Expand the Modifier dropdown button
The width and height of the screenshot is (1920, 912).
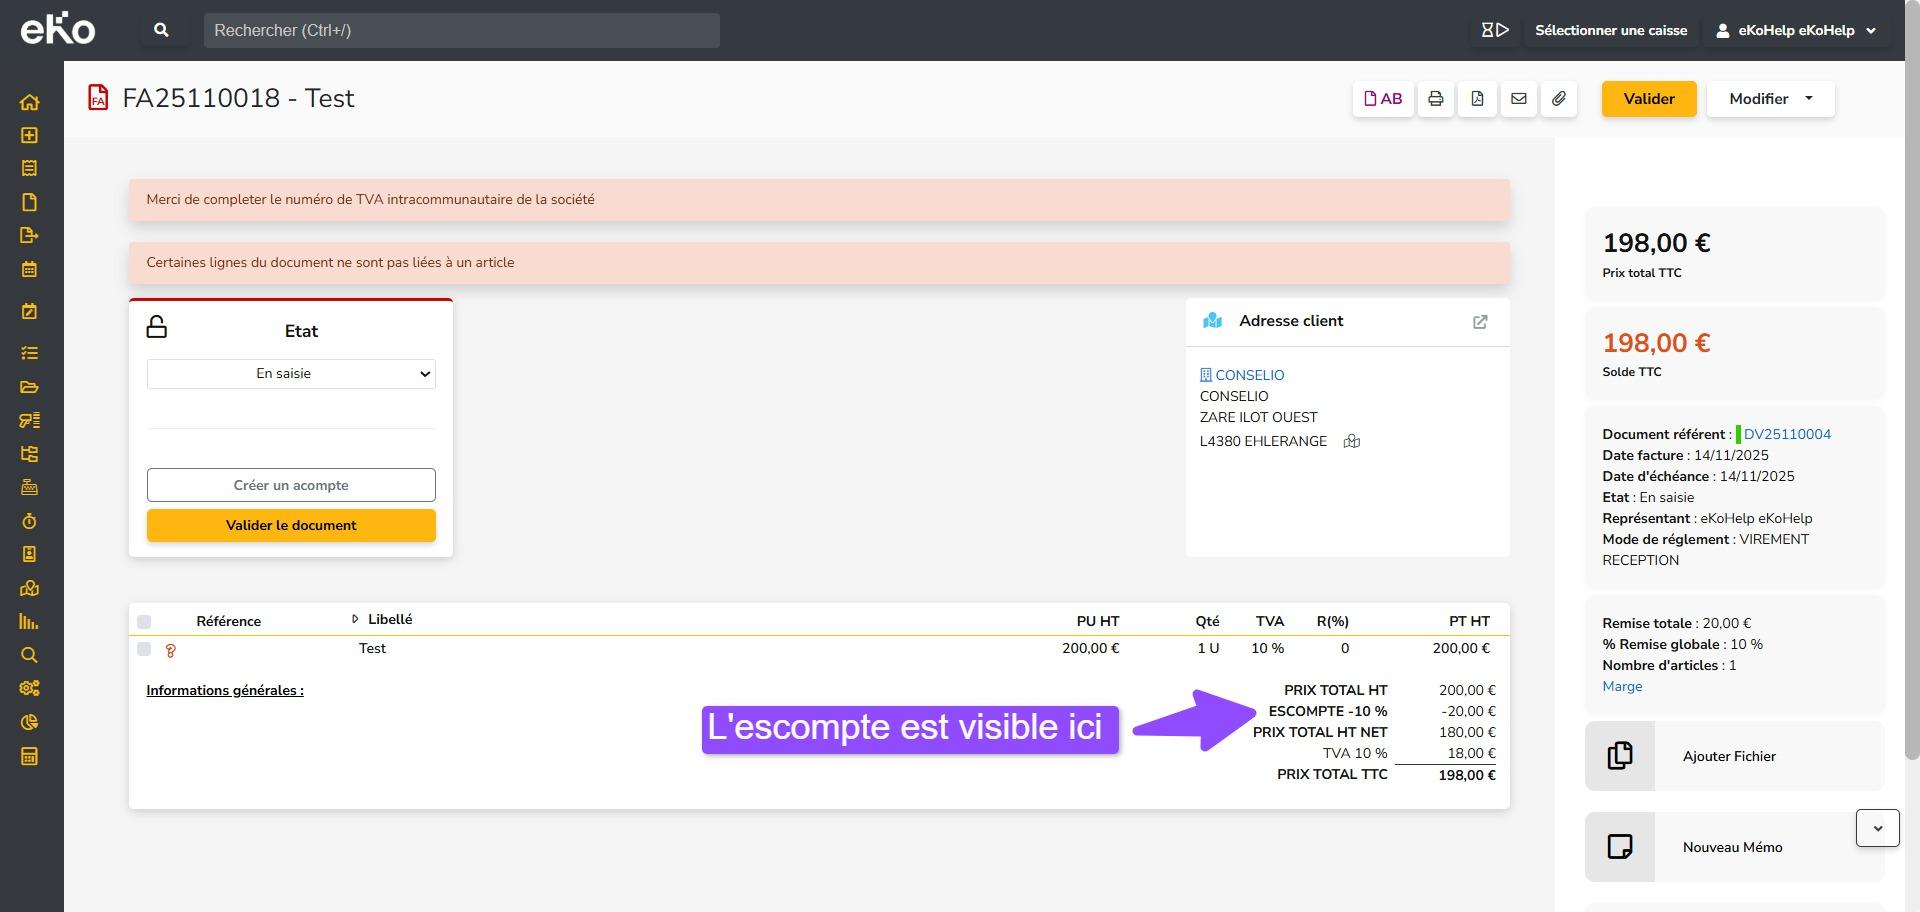click(1770, 99)
